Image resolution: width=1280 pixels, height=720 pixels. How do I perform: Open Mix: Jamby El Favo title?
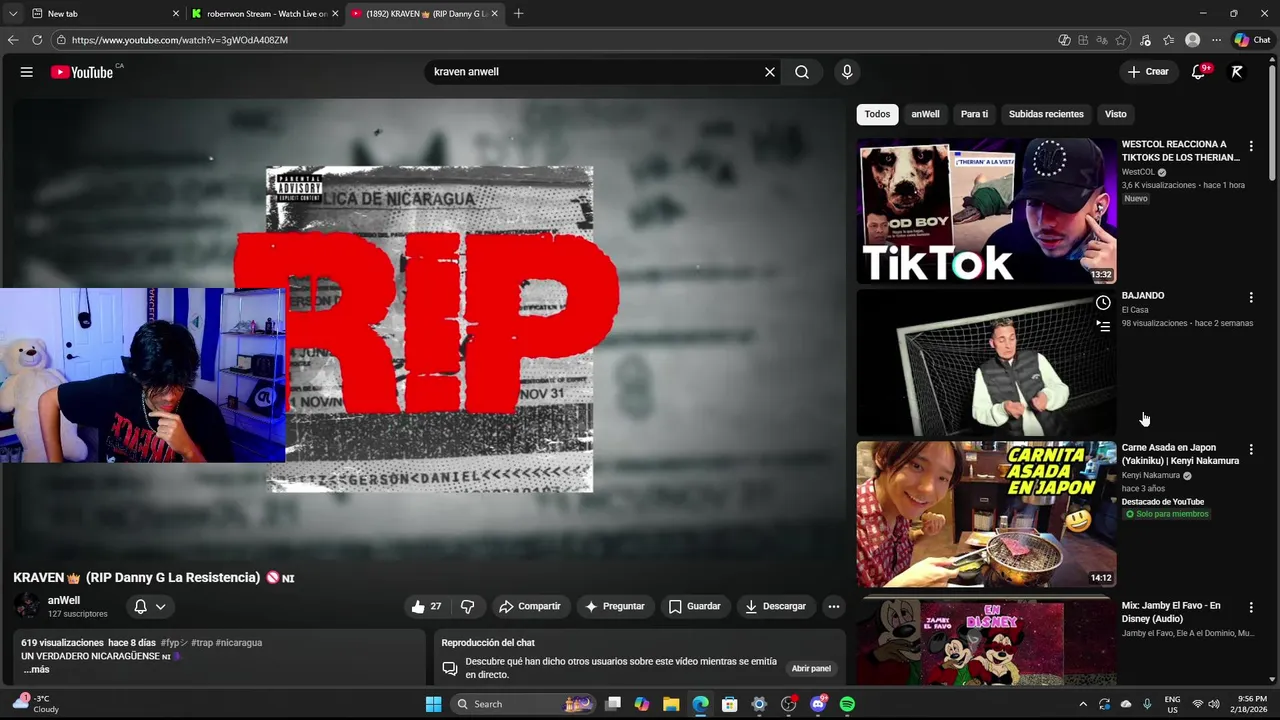pyautogui.click(x=1171, y=612)
